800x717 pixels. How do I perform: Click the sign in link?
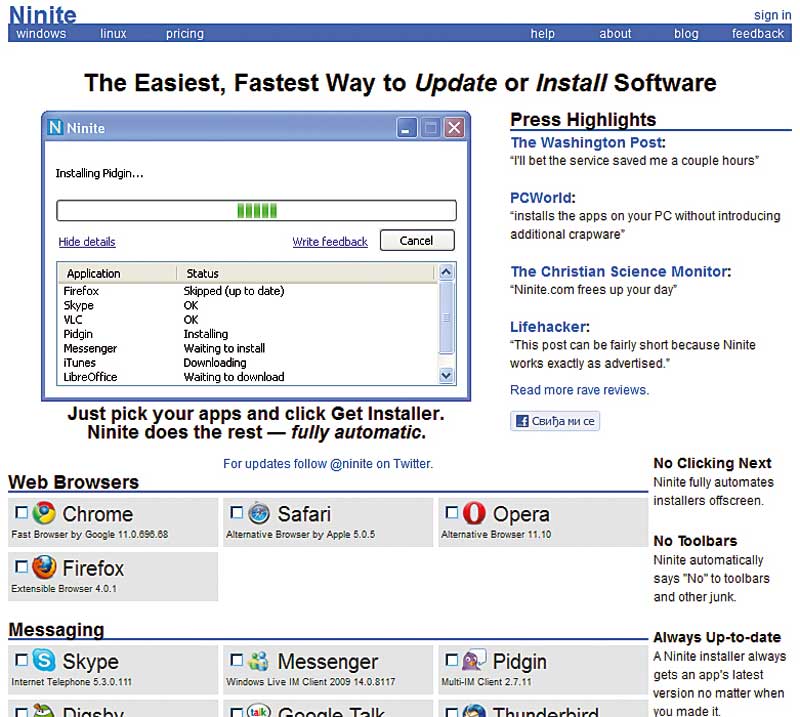tap(772, 15)
